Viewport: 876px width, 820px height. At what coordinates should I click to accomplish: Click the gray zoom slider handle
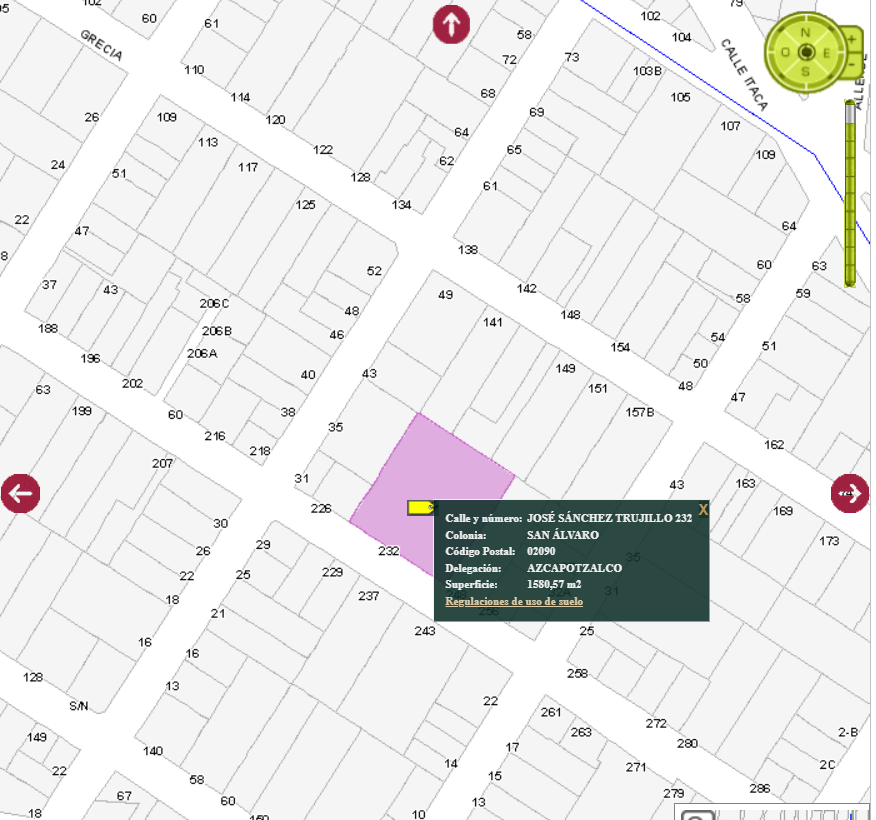tap(850, 112)
